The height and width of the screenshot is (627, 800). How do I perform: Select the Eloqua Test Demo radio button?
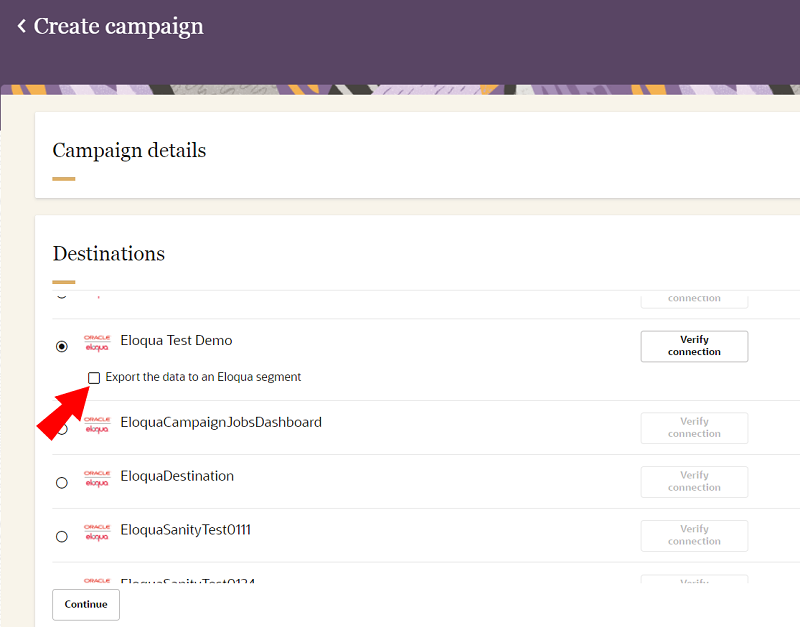pos(62,346)
